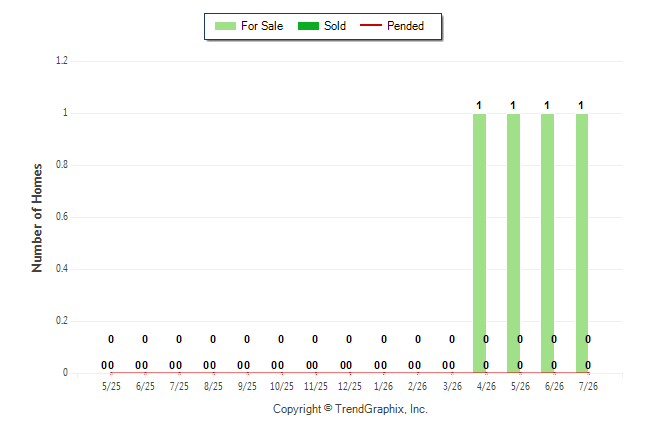
Task: Click the 5/25 x-axis date label
Action: coord(111,387)
